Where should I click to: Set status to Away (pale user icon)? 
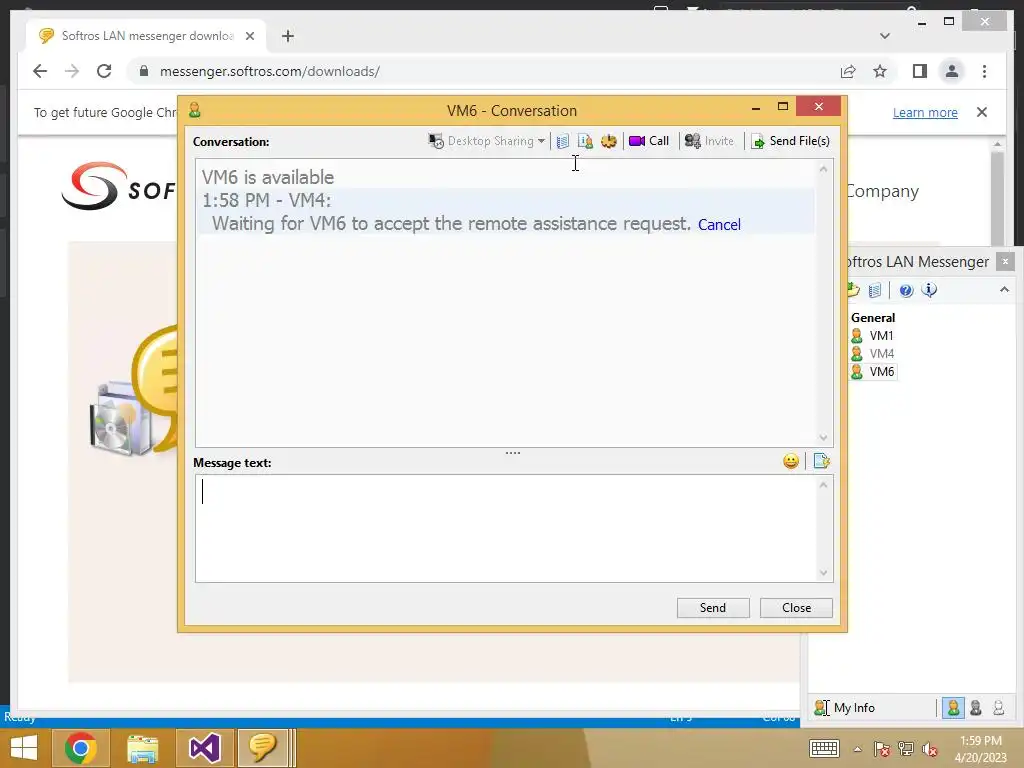click(x=999, y=708)
